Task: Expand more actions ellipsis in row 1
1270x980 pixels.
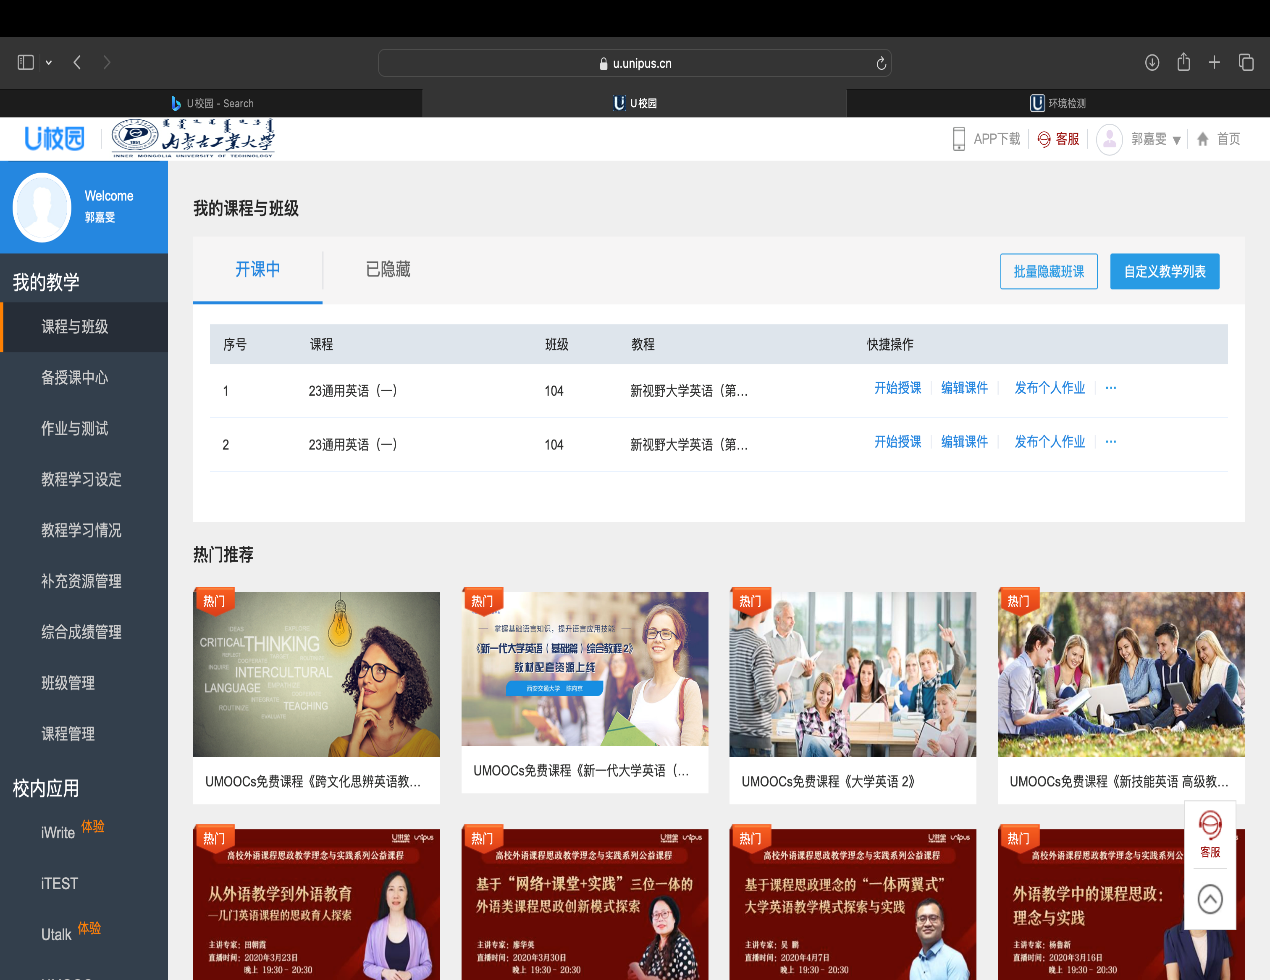Action: [x=1111, y=388]
